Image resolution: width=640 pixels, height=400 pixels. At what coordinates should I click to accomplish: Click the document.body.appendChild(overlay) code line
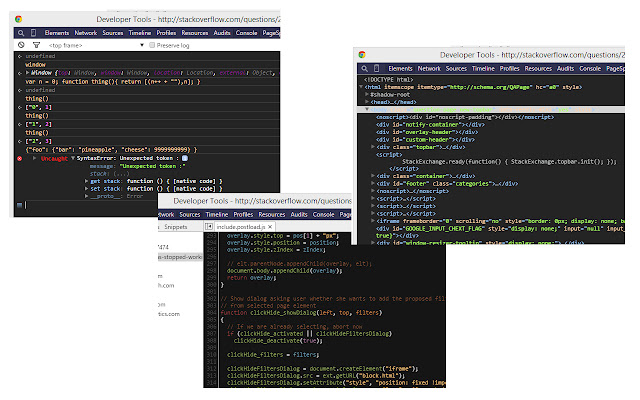(x=284, y=271)
